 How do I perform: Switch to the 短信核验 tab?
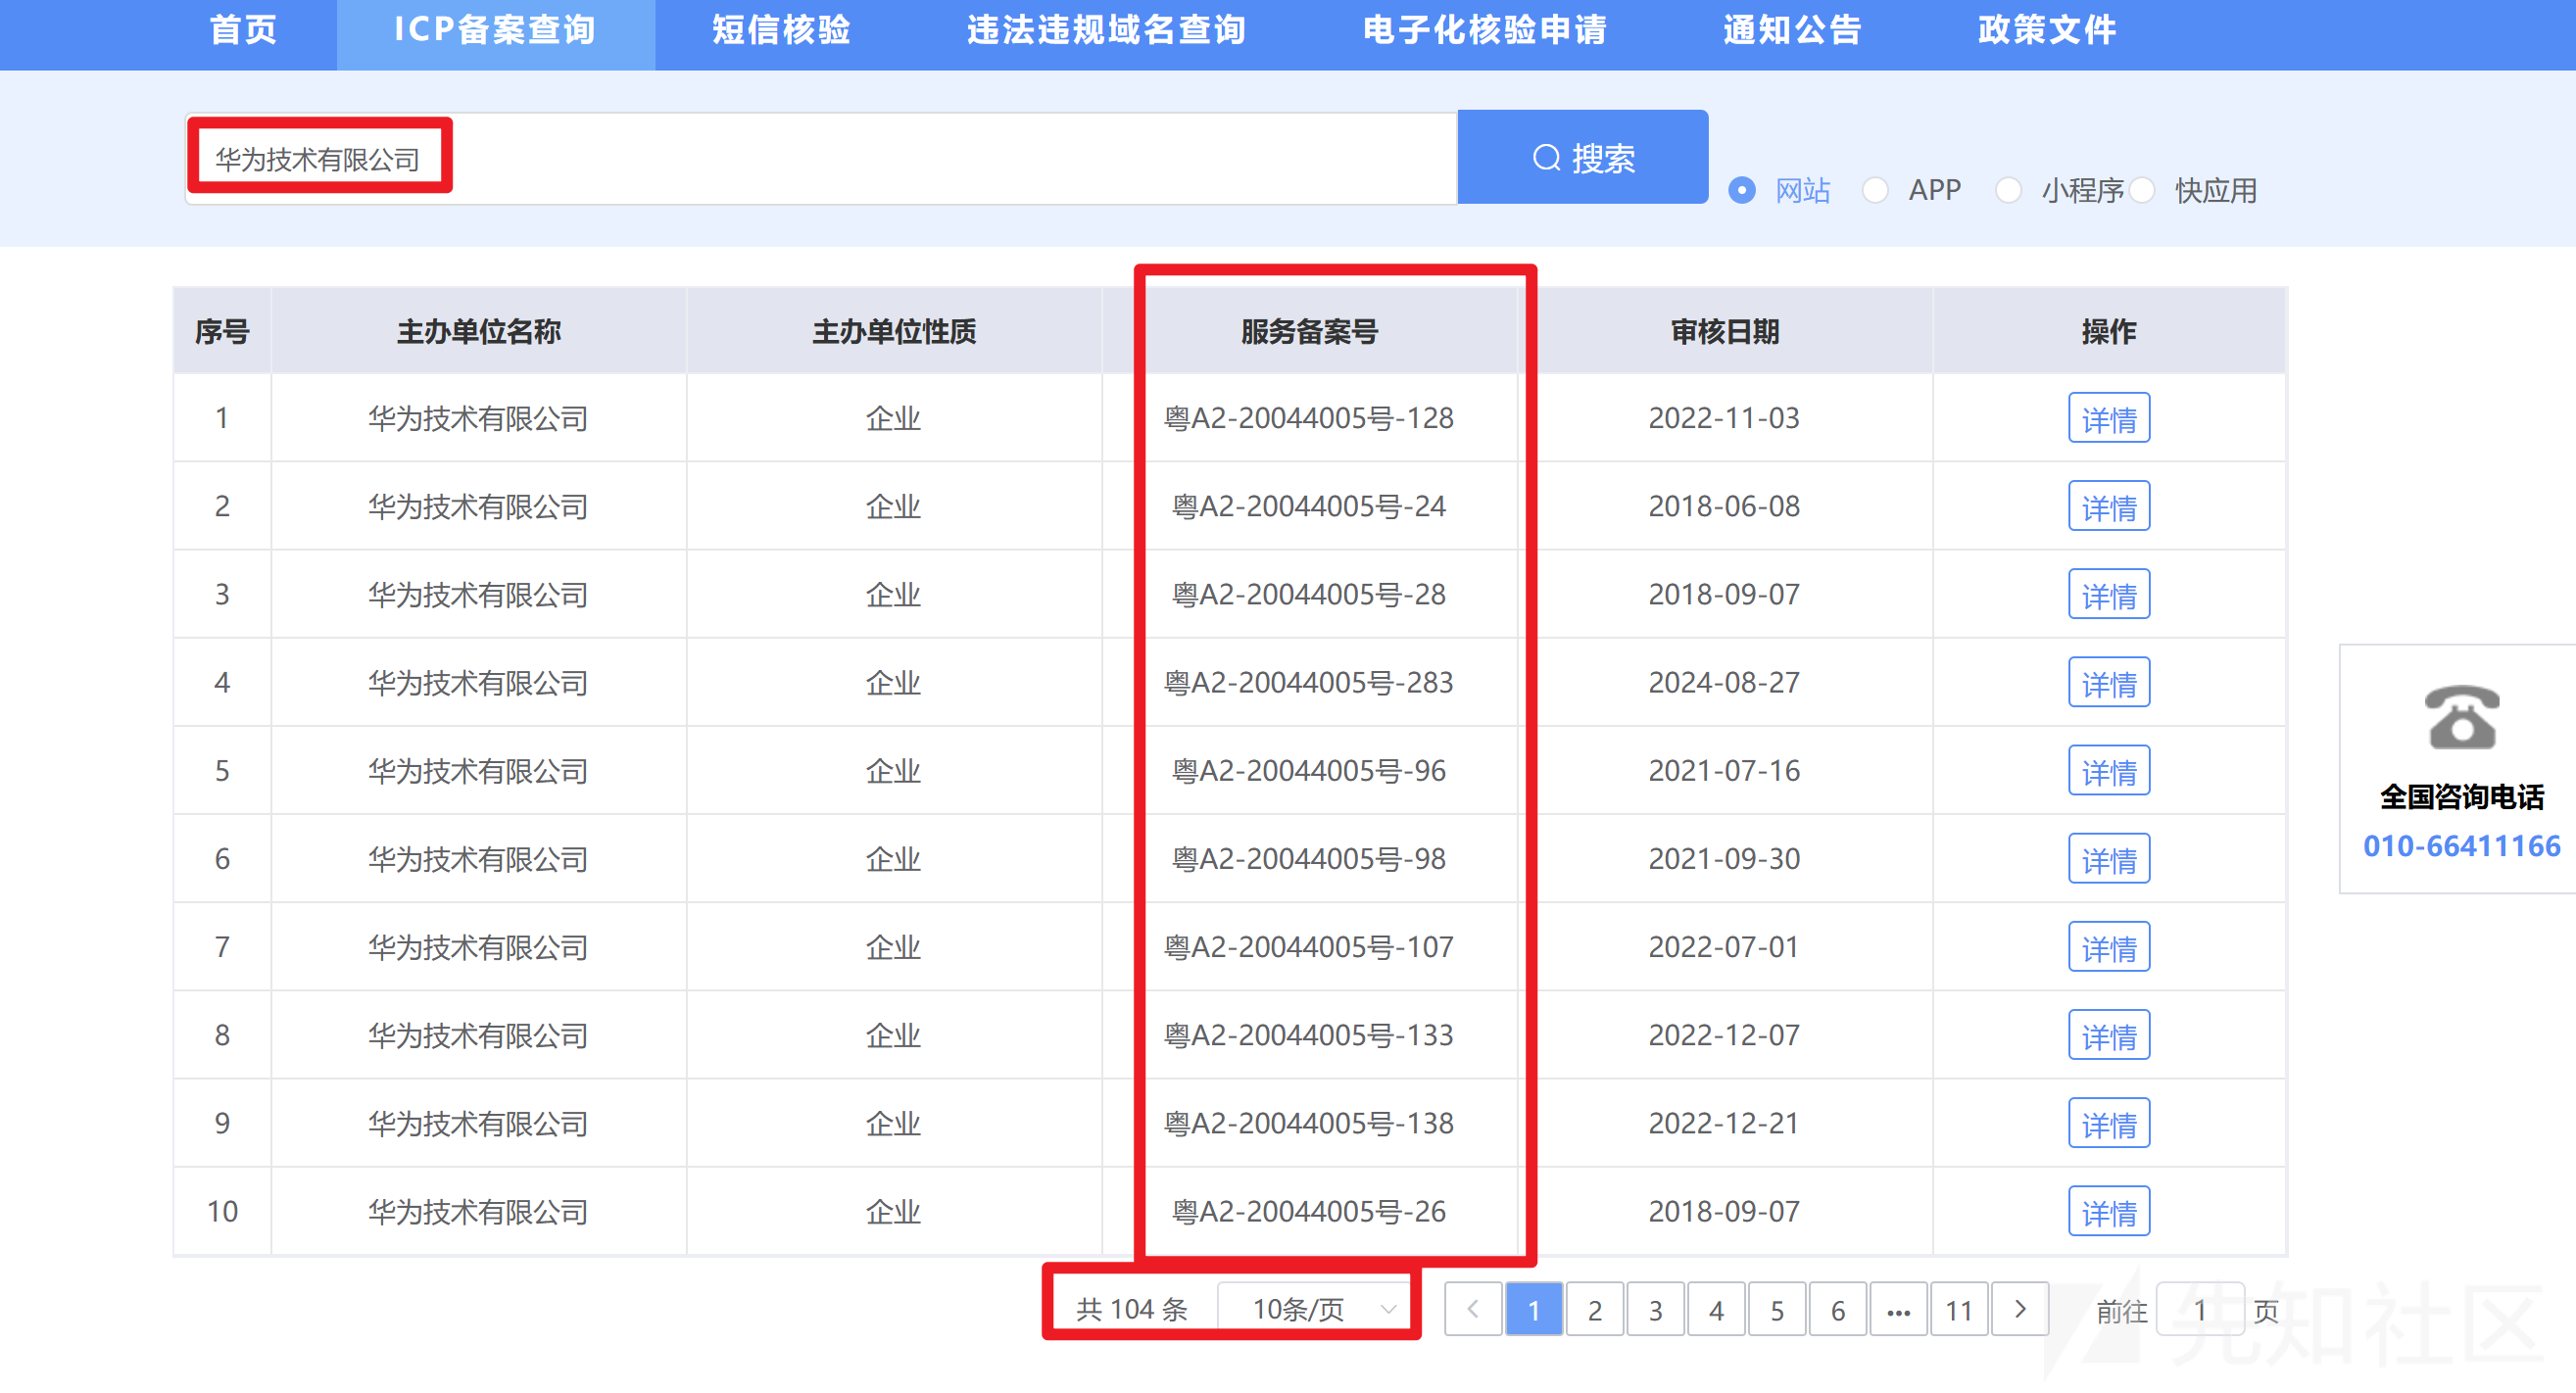pyautogui.click(x=781, y=30)
